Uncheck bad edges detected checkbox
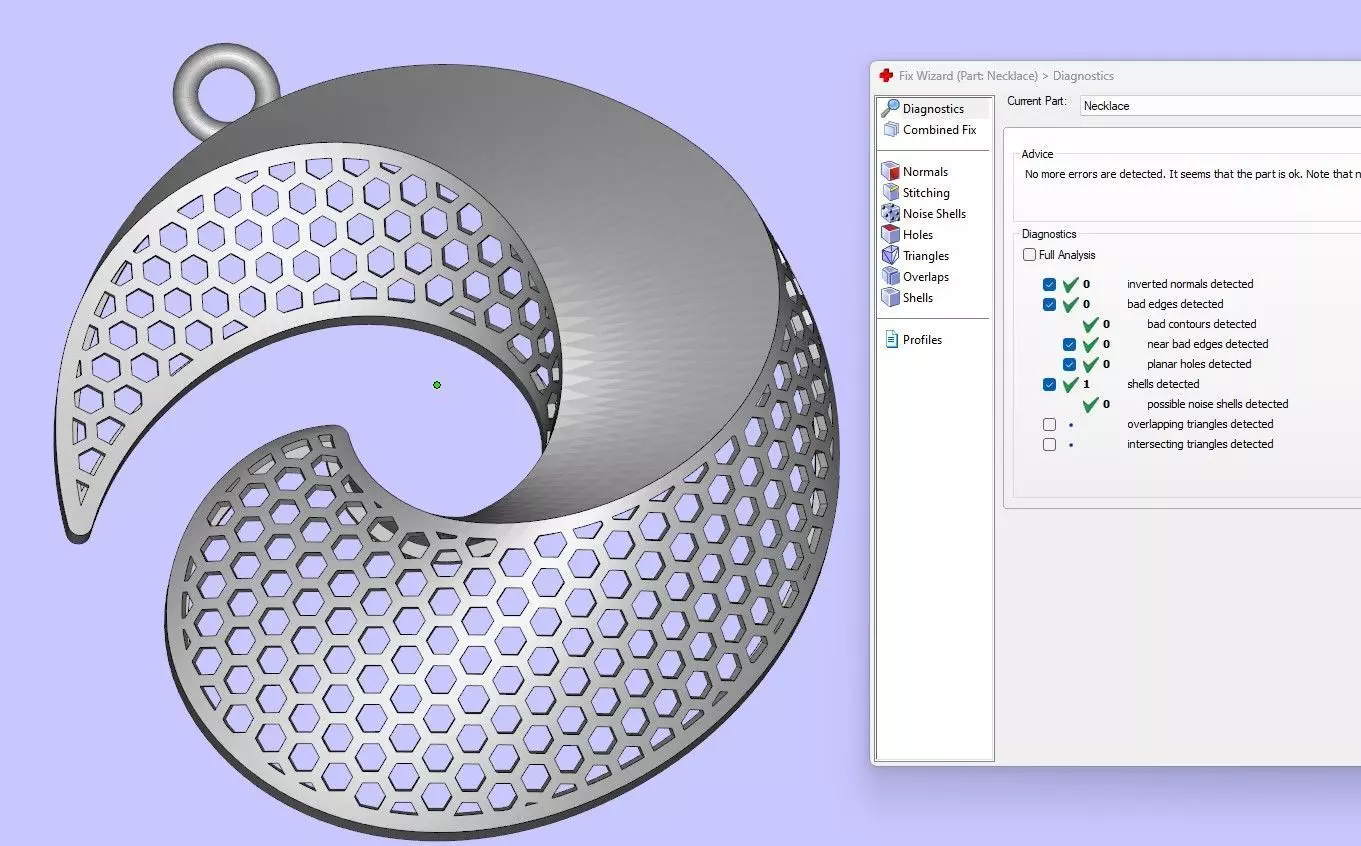 (x=1049, y=304)
